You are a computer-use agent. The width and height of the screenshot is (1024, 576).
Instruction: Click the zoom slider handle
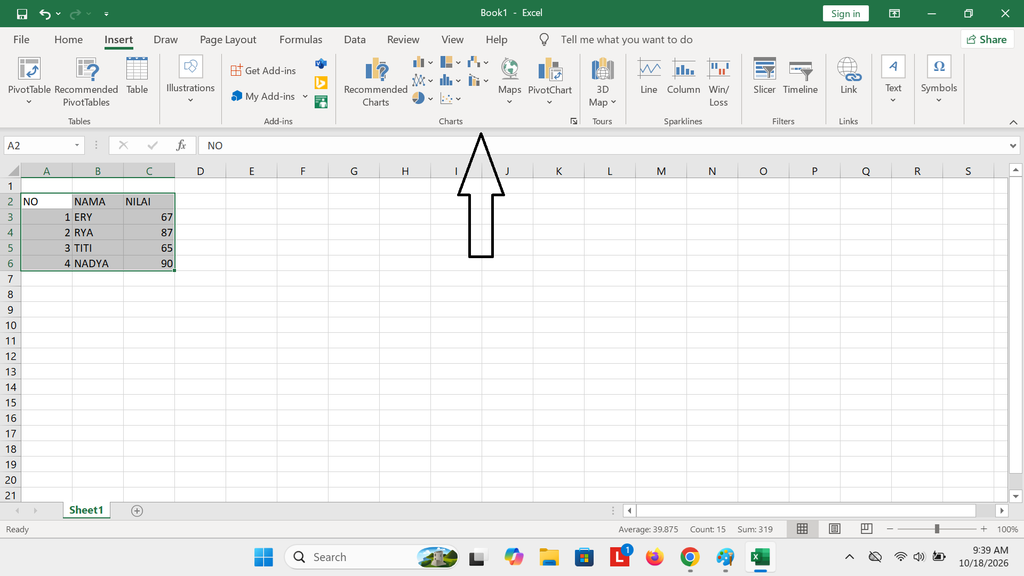[936, 529]
